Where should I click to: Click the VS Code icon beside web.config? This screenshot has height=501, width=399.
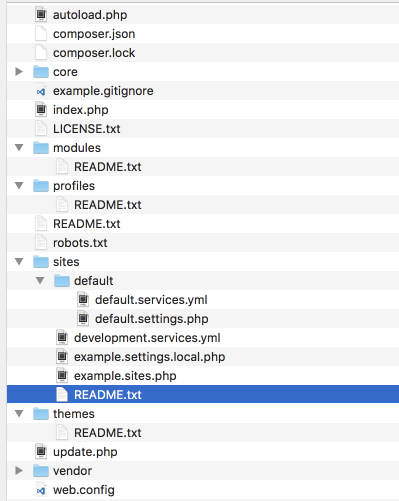[x=41, y=490]
